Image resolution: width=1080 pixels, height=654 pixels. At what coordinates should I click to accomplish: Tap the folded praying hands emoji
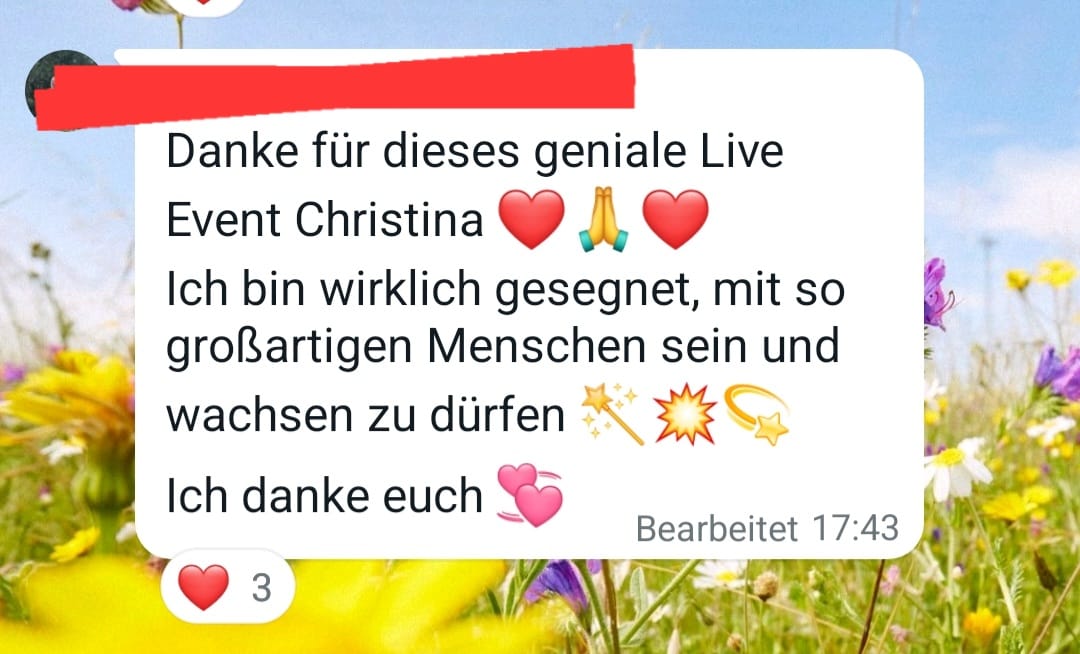point(603,219)
